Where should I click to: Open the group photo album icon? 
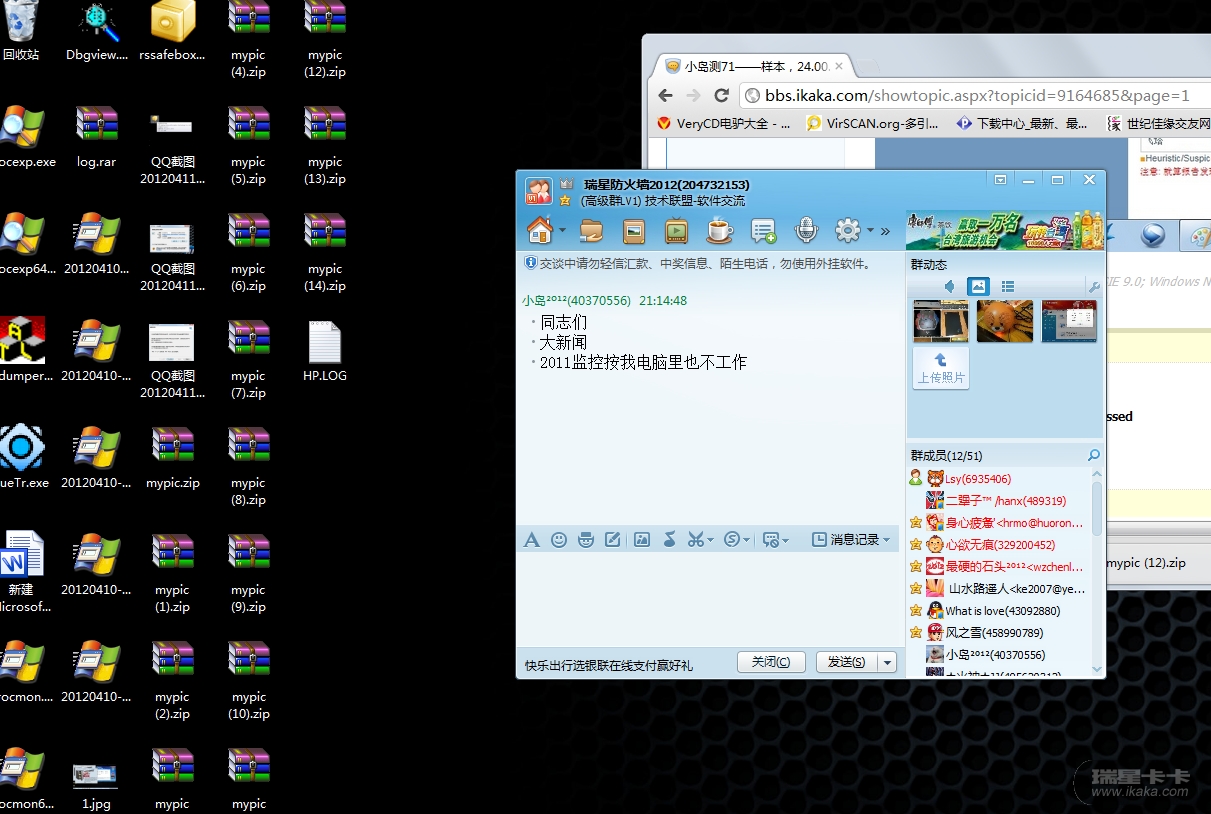coord(634,231)
